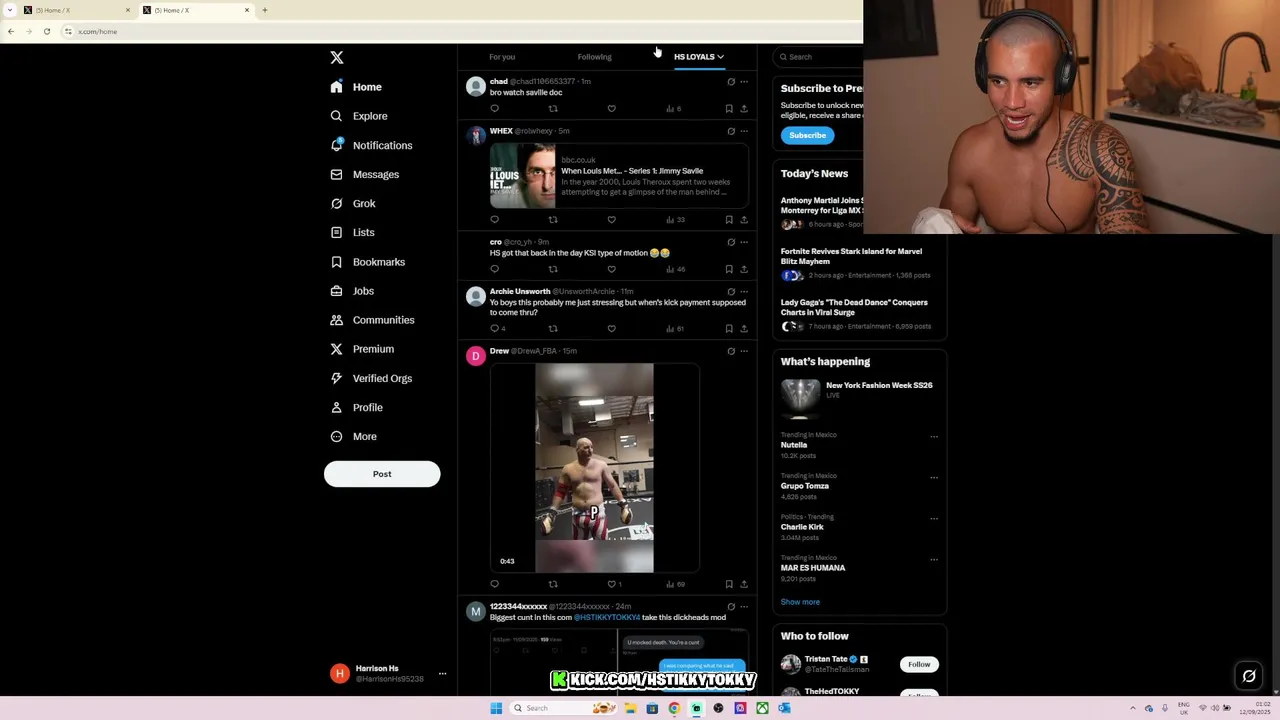1280x720 pixels.
Task: Open Lists in the sidebar
Action: 352,232
